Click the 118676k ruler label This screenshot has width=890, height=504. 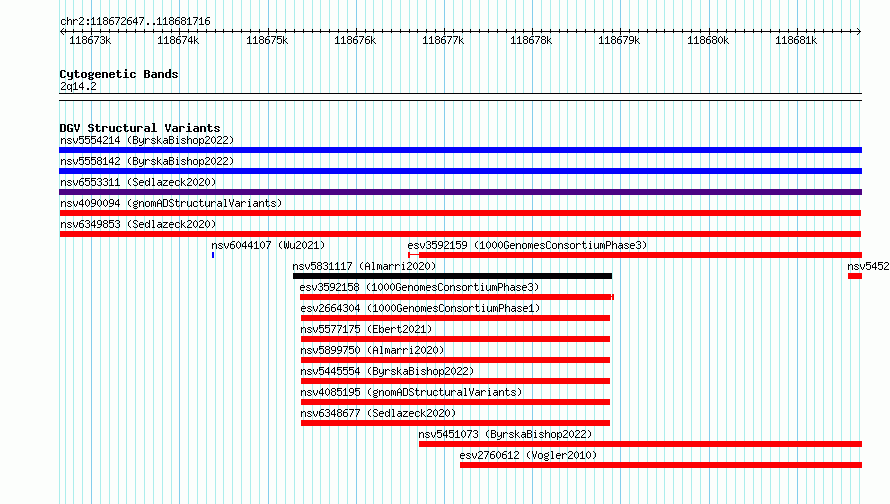click(355, 40)
